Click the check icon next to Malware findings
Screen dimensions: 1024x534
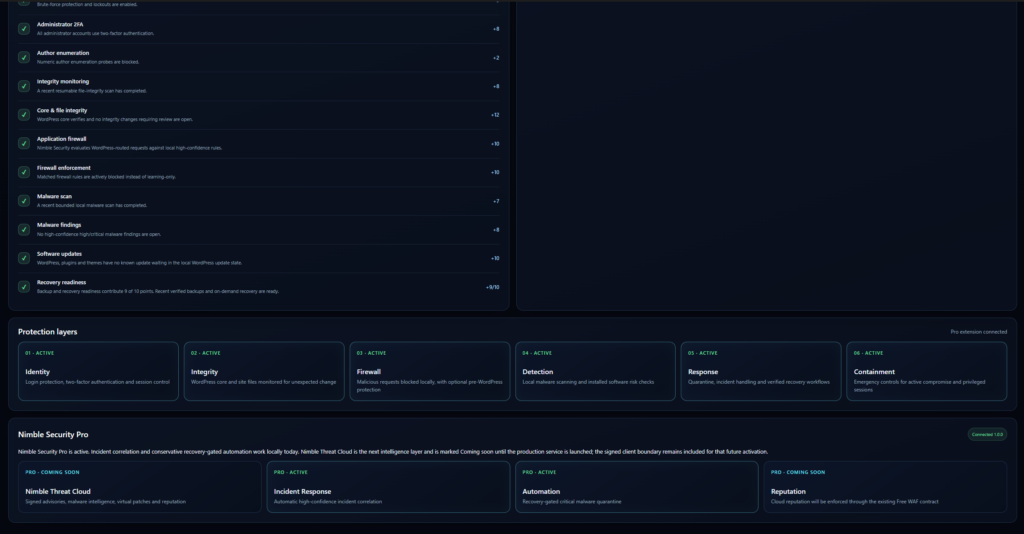[x=24, y=230]
